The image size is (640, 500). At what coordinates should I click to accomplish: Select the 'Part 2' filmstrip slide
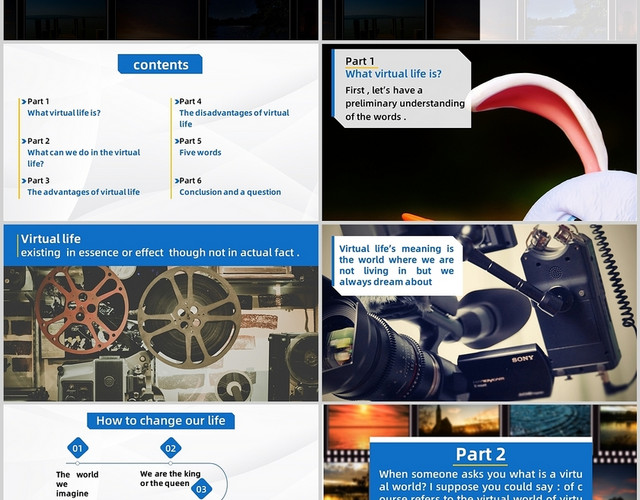[x=479, y=452]
